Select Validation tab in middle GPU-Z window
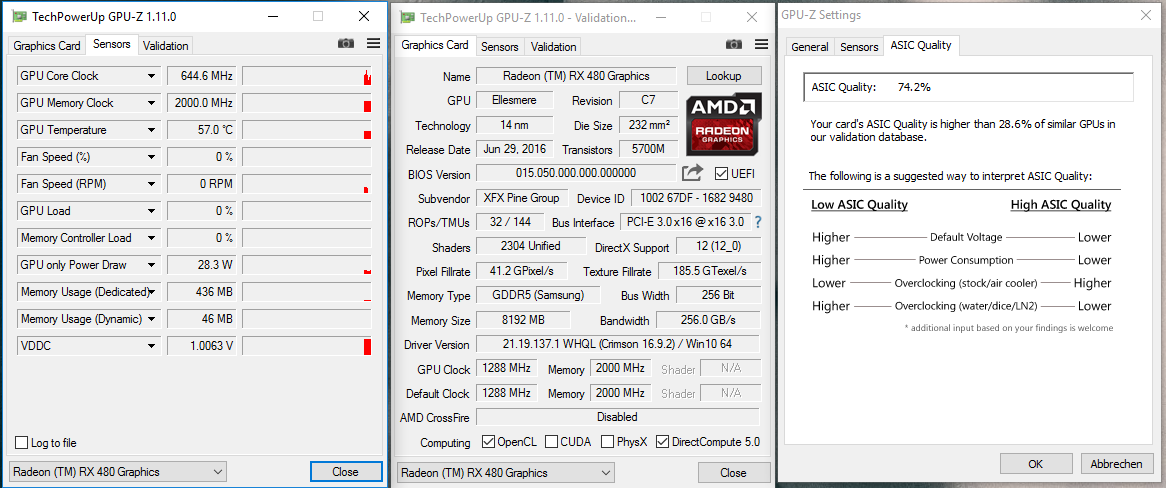Image resolution: width=1166 pixels, height=488 pixels. coord(553,46)
